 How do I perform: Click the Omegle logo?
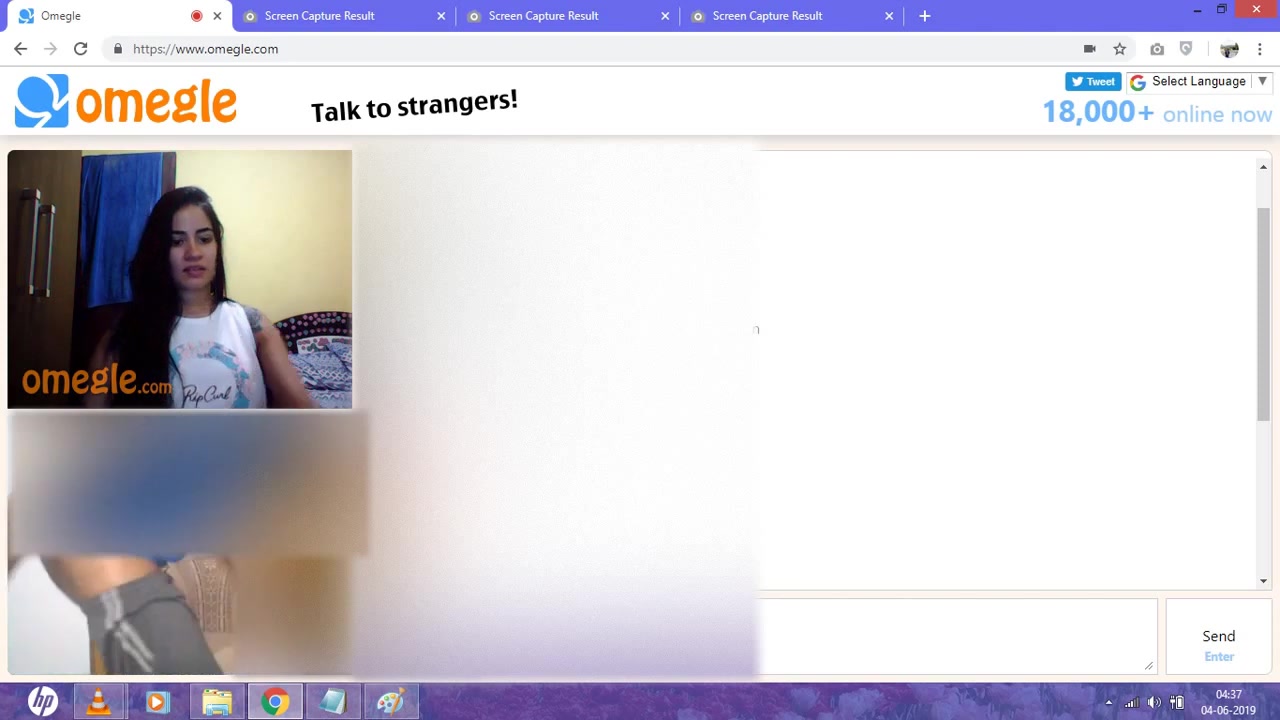[x=126, y=101]
